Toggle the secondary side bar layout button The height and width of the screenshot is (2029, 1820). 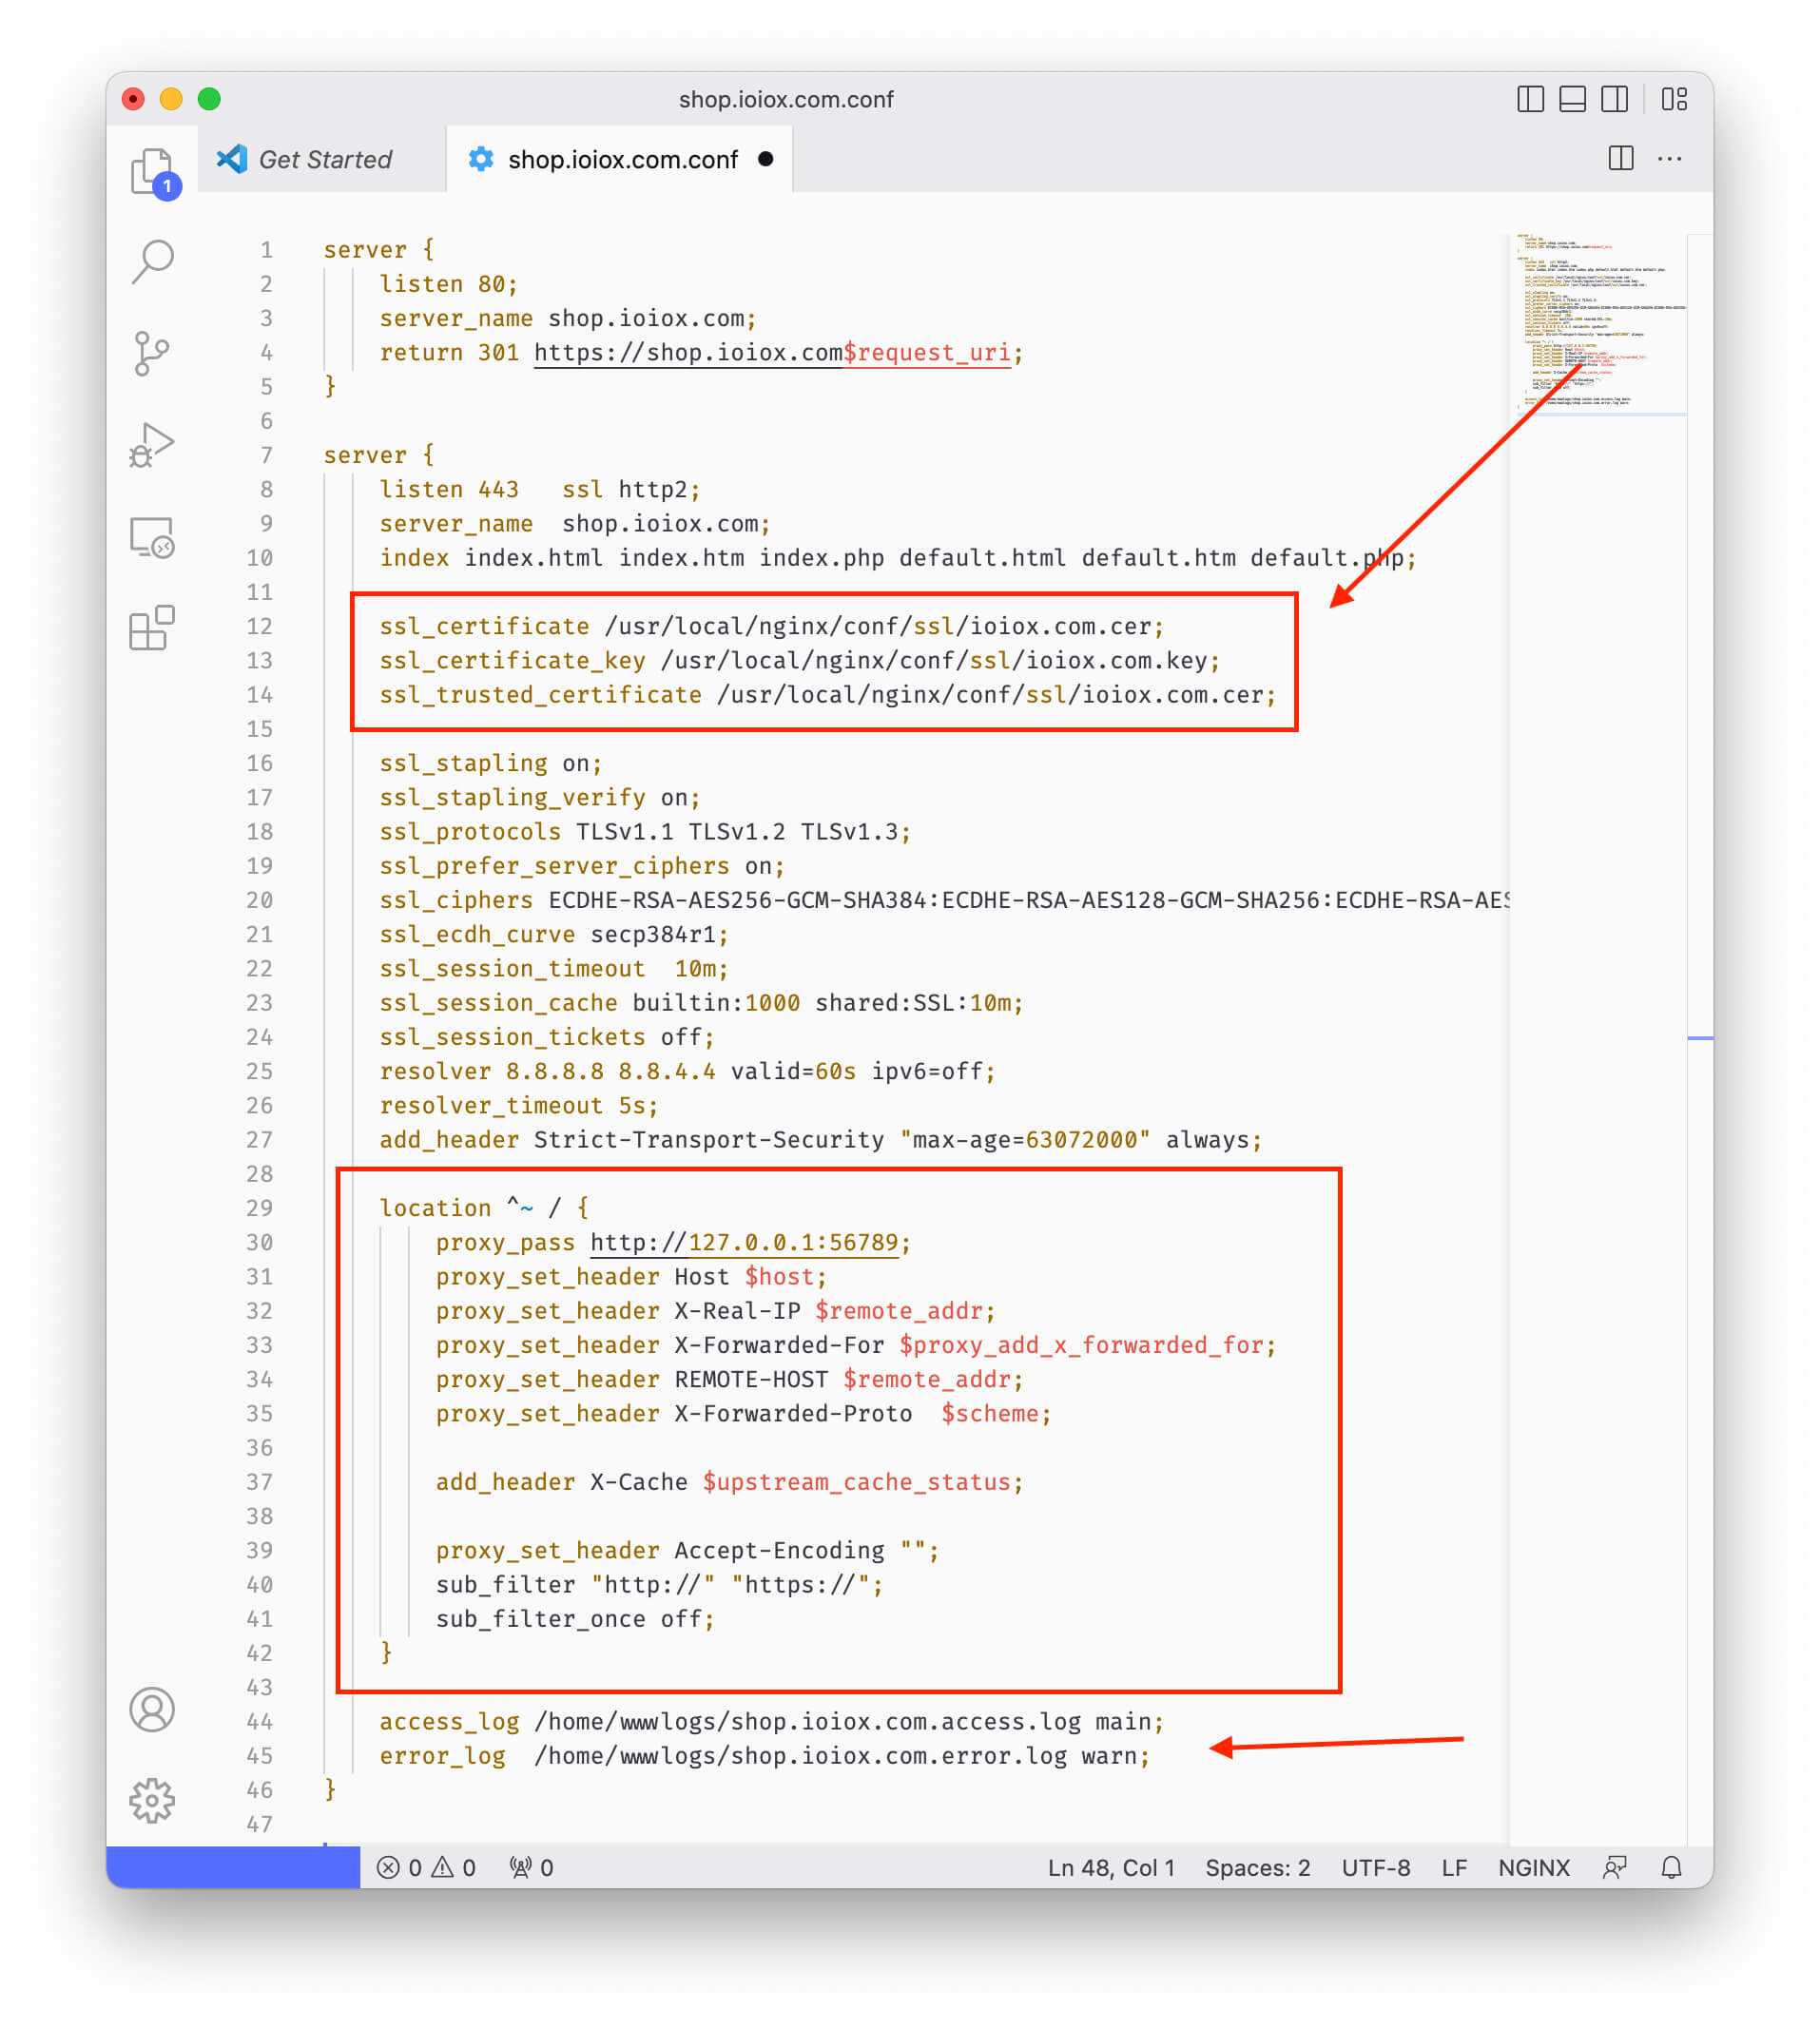tap(1614, 99)
